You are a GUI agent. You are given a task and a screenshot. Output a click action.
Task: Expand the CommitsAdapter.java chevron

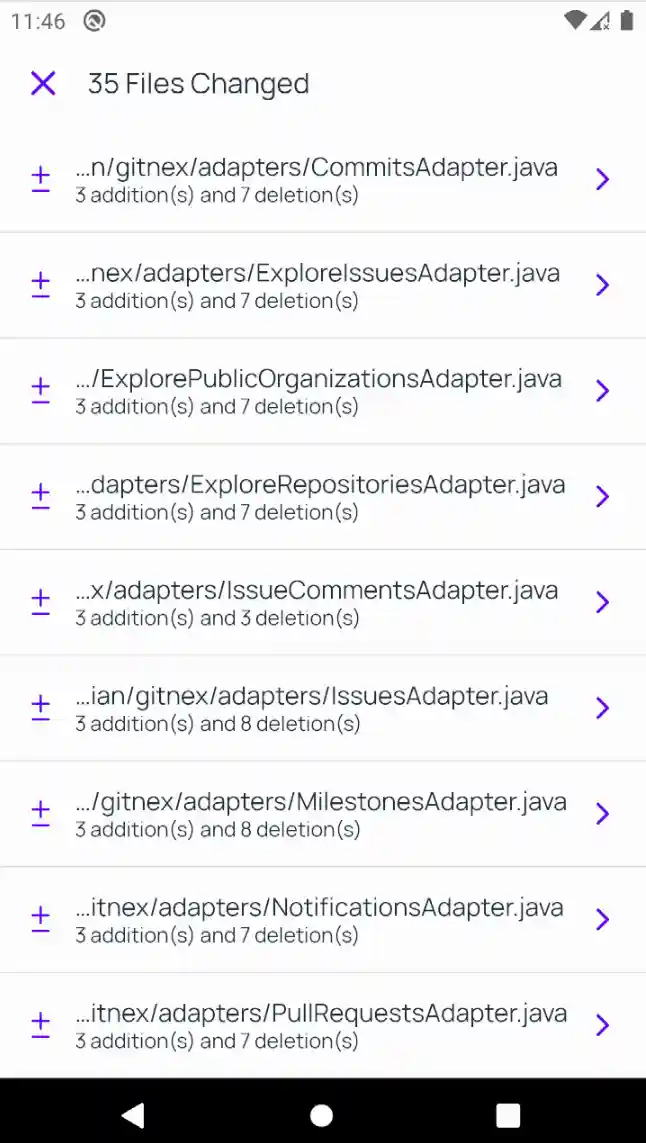[x=602, y=180]
